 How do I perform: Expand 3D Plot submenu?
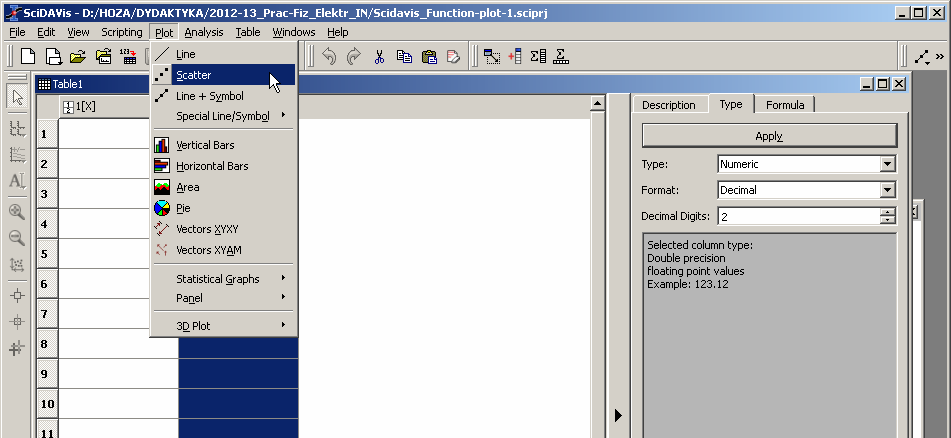224,326
